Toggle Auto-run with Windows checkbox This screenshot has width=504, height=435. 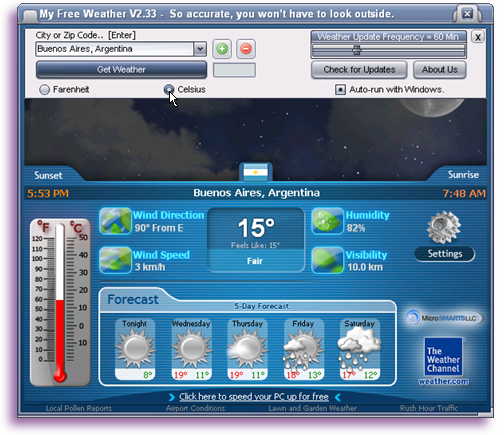340,90
